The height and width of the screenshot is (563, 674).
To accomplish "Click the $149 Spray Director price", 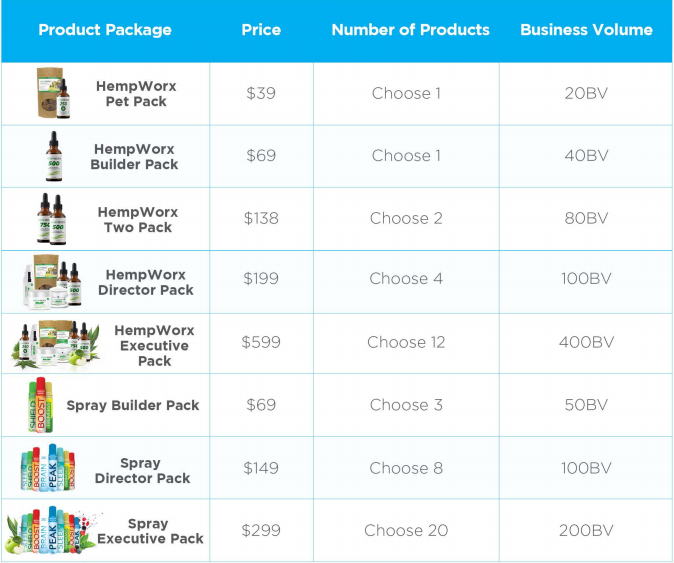I will [x=261, y=468].
